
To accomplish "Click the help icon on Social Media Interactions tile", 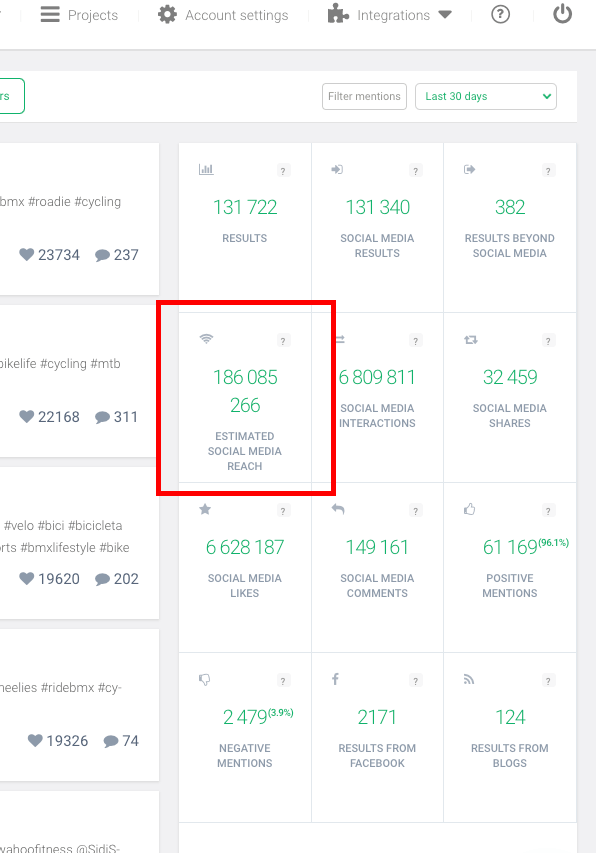I will pyautogui.click(x=415, y=341).
